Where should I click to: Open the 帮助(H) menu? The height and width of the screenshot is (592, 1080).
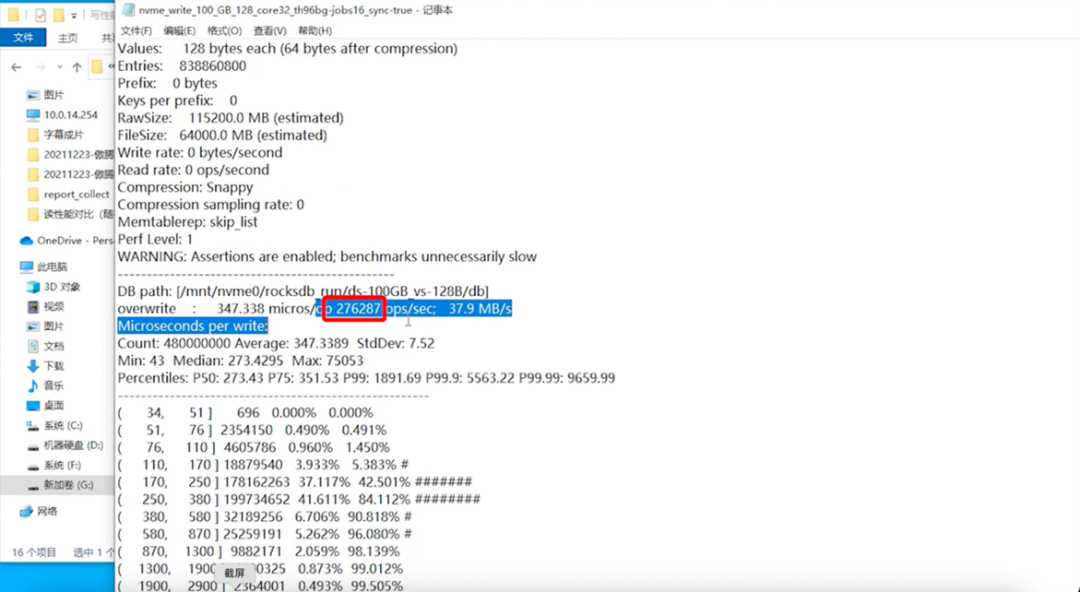click(315, 31)
